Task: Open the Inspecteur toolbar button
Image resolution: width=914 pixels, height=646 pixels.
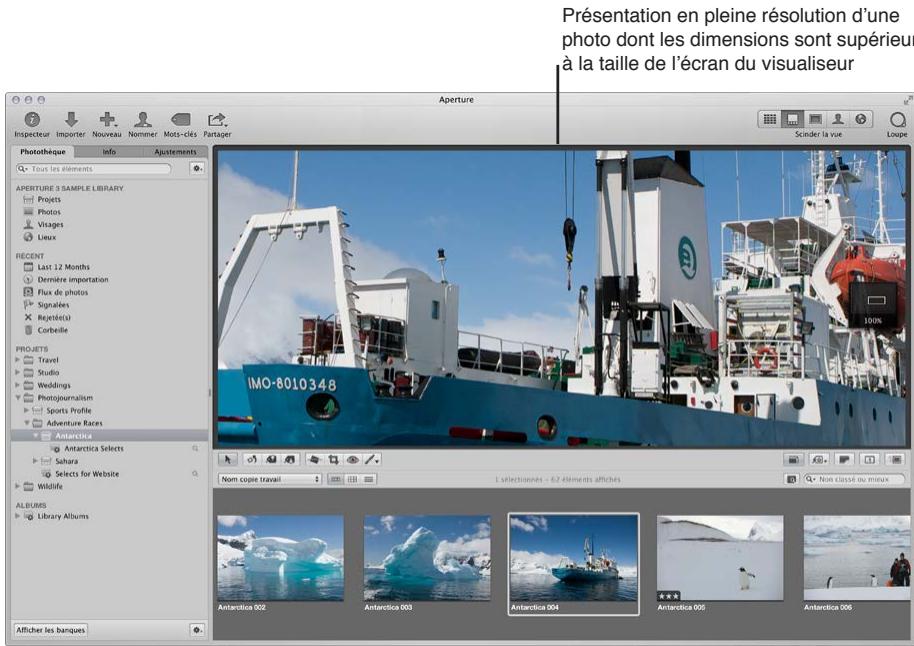Action: pyautogui.click(x=31, y=124)
